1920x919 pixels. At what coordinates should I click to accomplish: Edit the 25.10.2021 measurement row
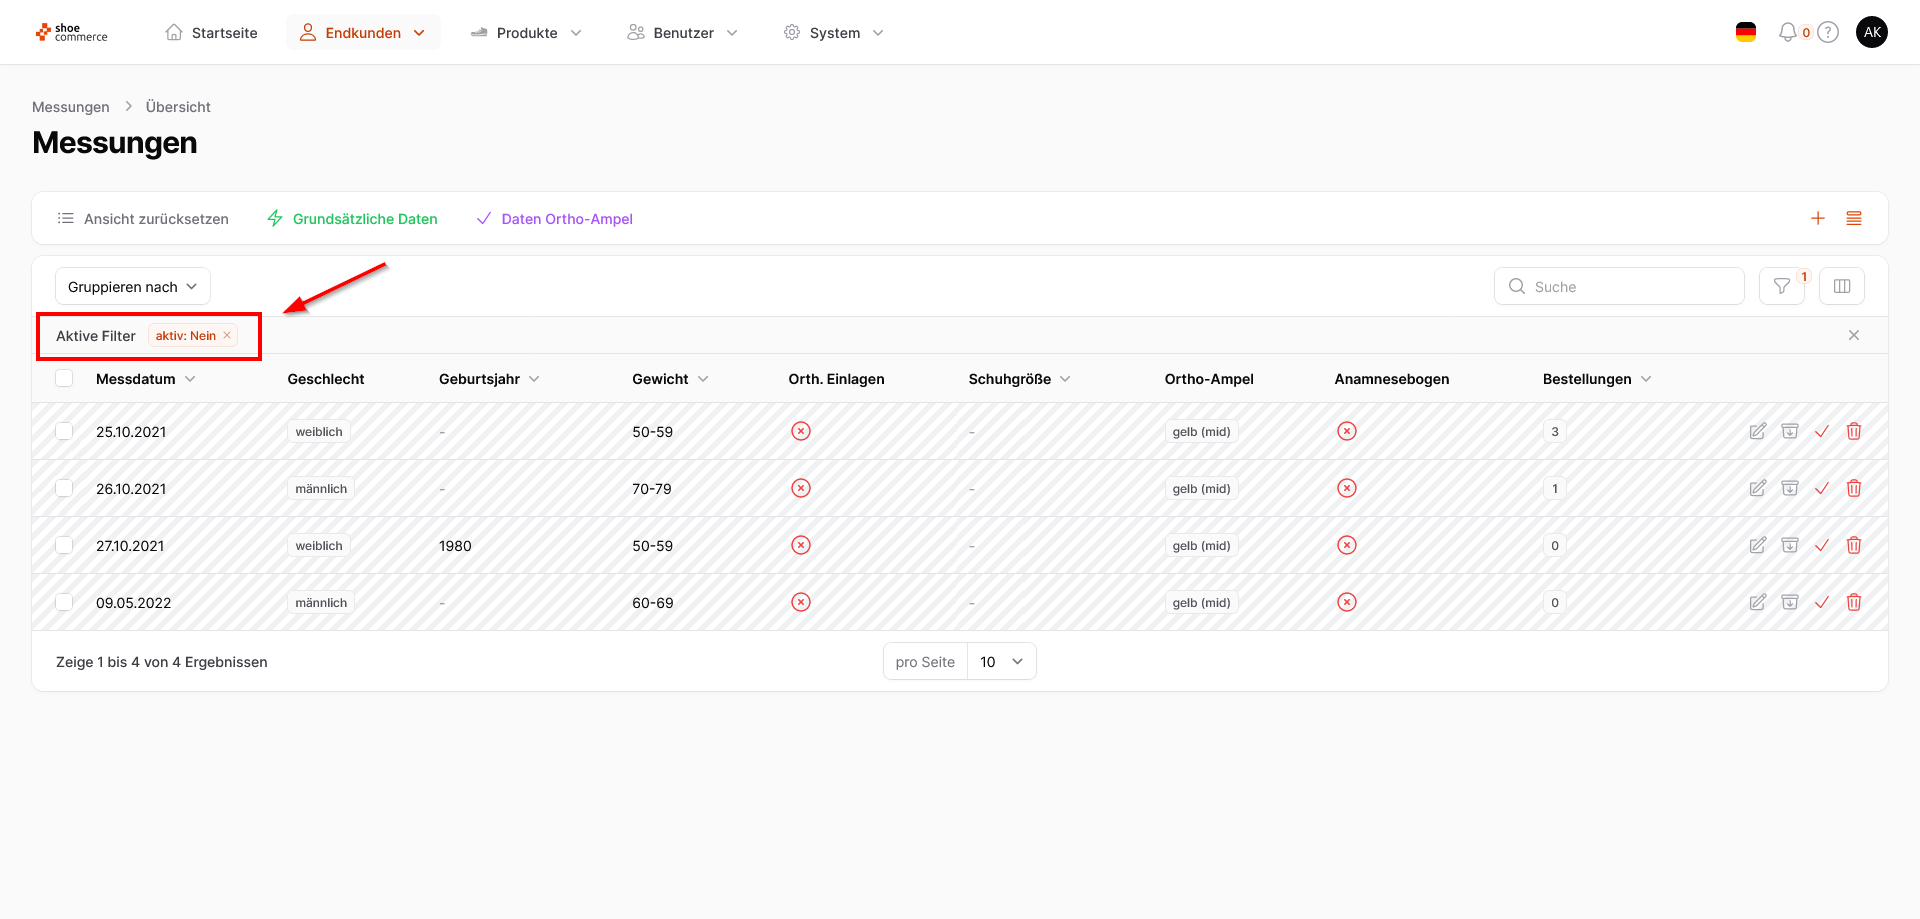pos(1757,432)
